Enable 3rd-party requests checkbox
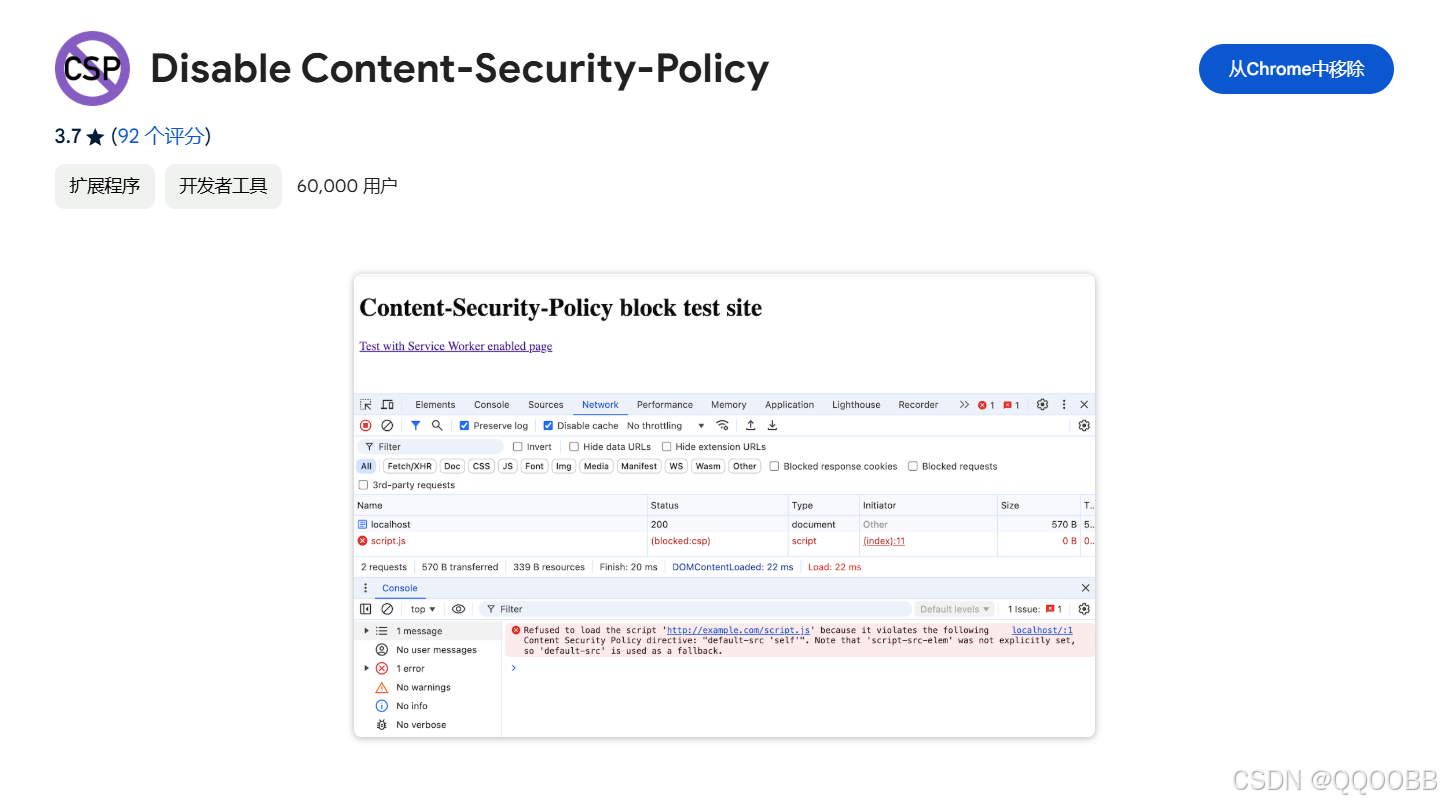1441x806 pixels. pos(363,485)
